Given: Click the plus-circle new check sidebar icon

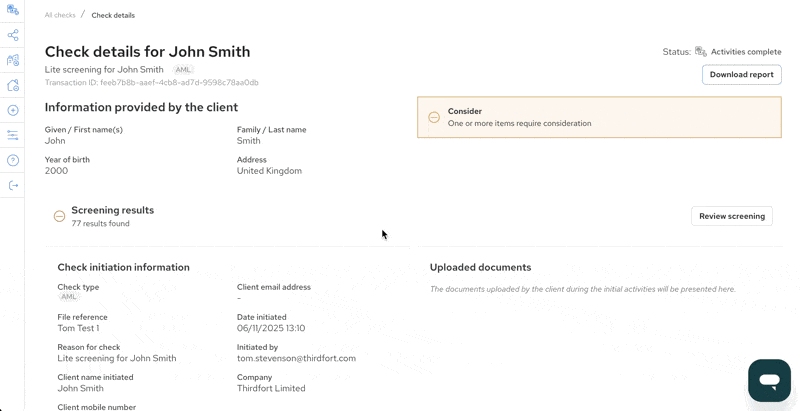Looking at the screenshot, I should click(x=13, y=110).
